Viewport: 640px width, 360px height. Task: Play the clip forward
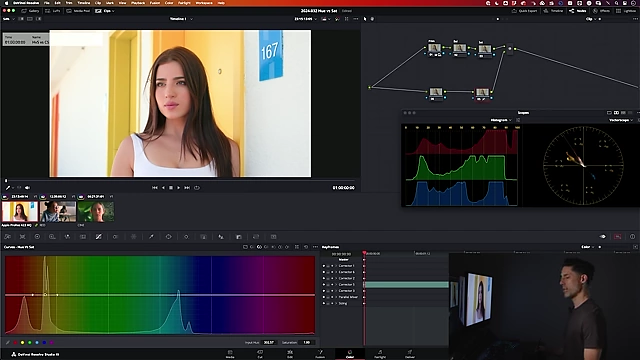point(178,188)
